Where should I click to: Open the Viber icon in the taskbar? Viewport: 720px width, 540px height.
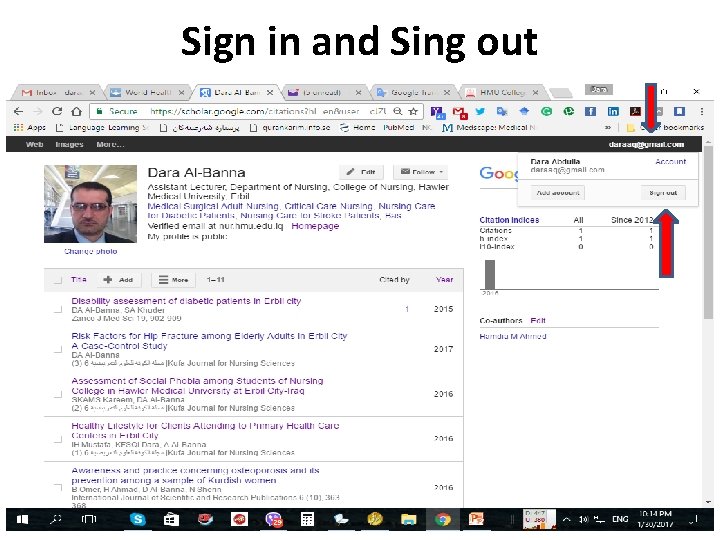274,519
